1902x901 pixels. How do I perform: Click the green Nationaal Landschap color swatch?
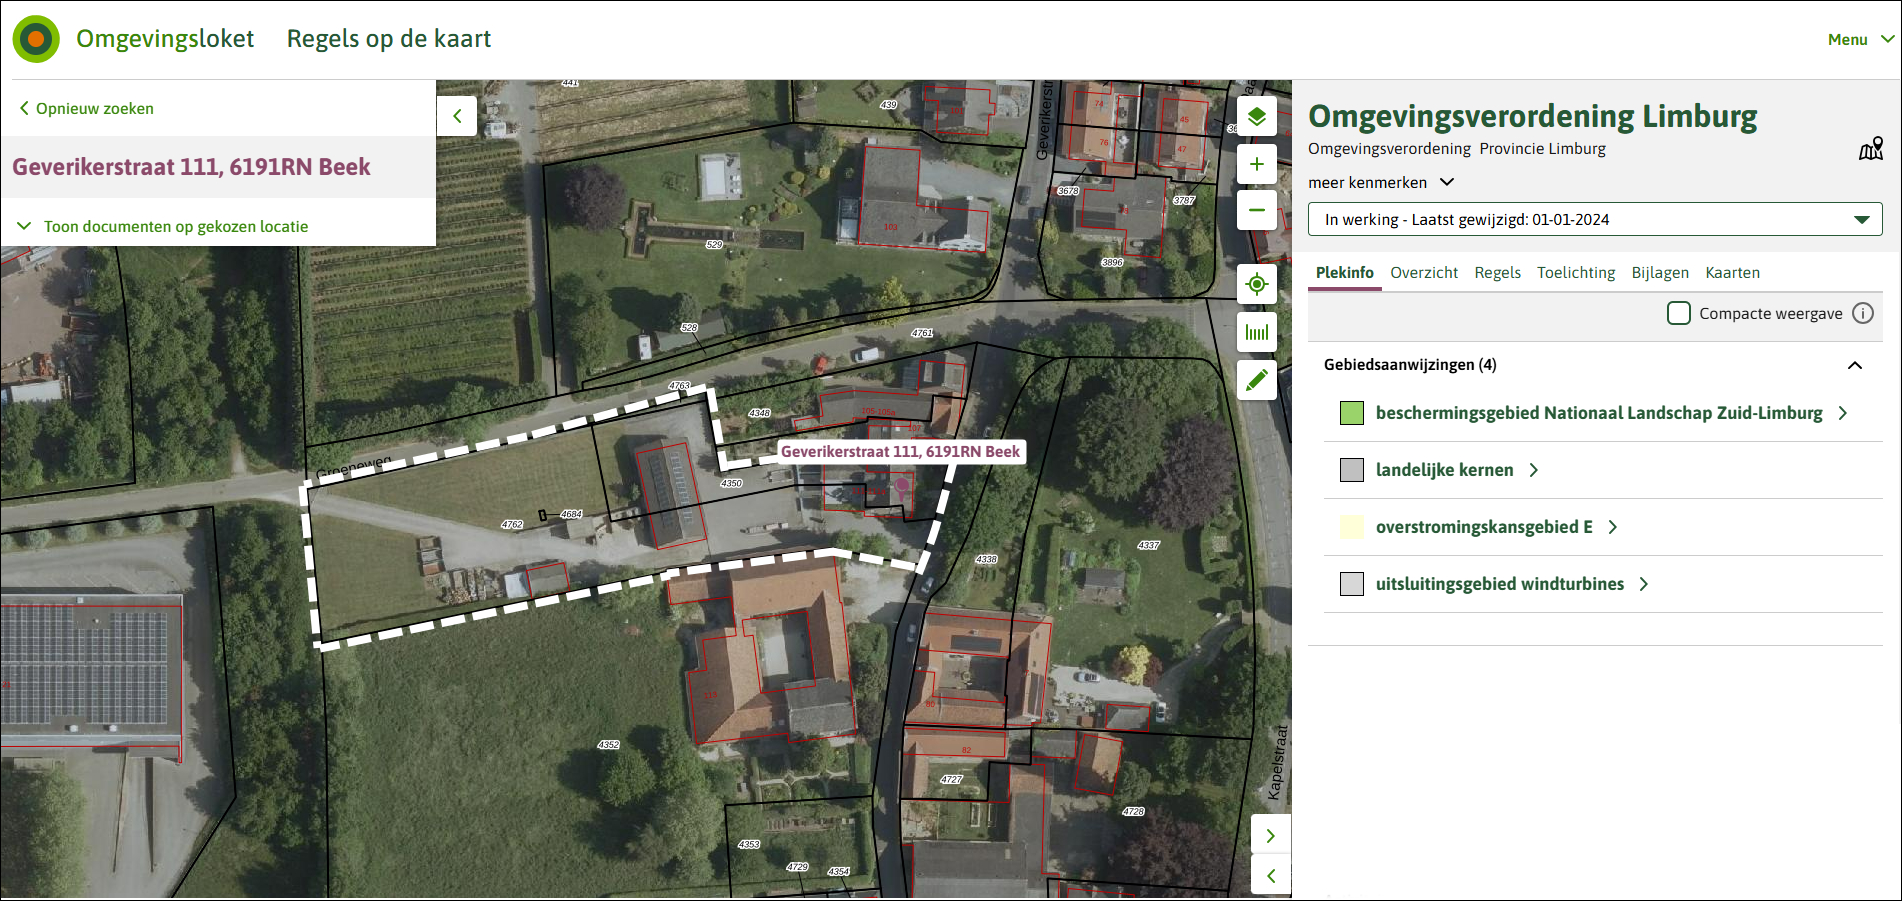pyautogui.click(x=1352, y=413)
